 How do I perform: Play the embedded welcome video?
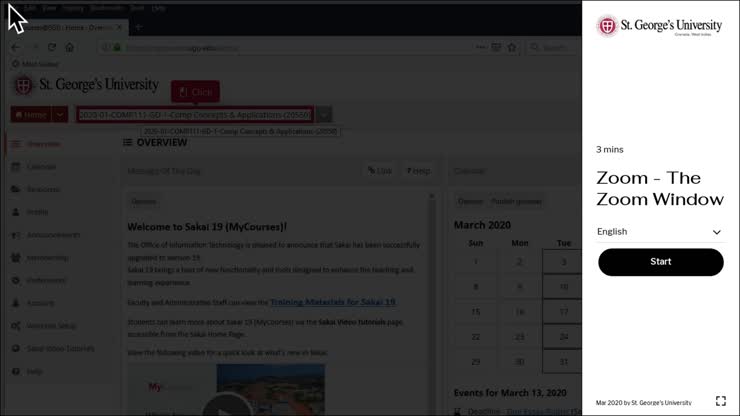227,406
